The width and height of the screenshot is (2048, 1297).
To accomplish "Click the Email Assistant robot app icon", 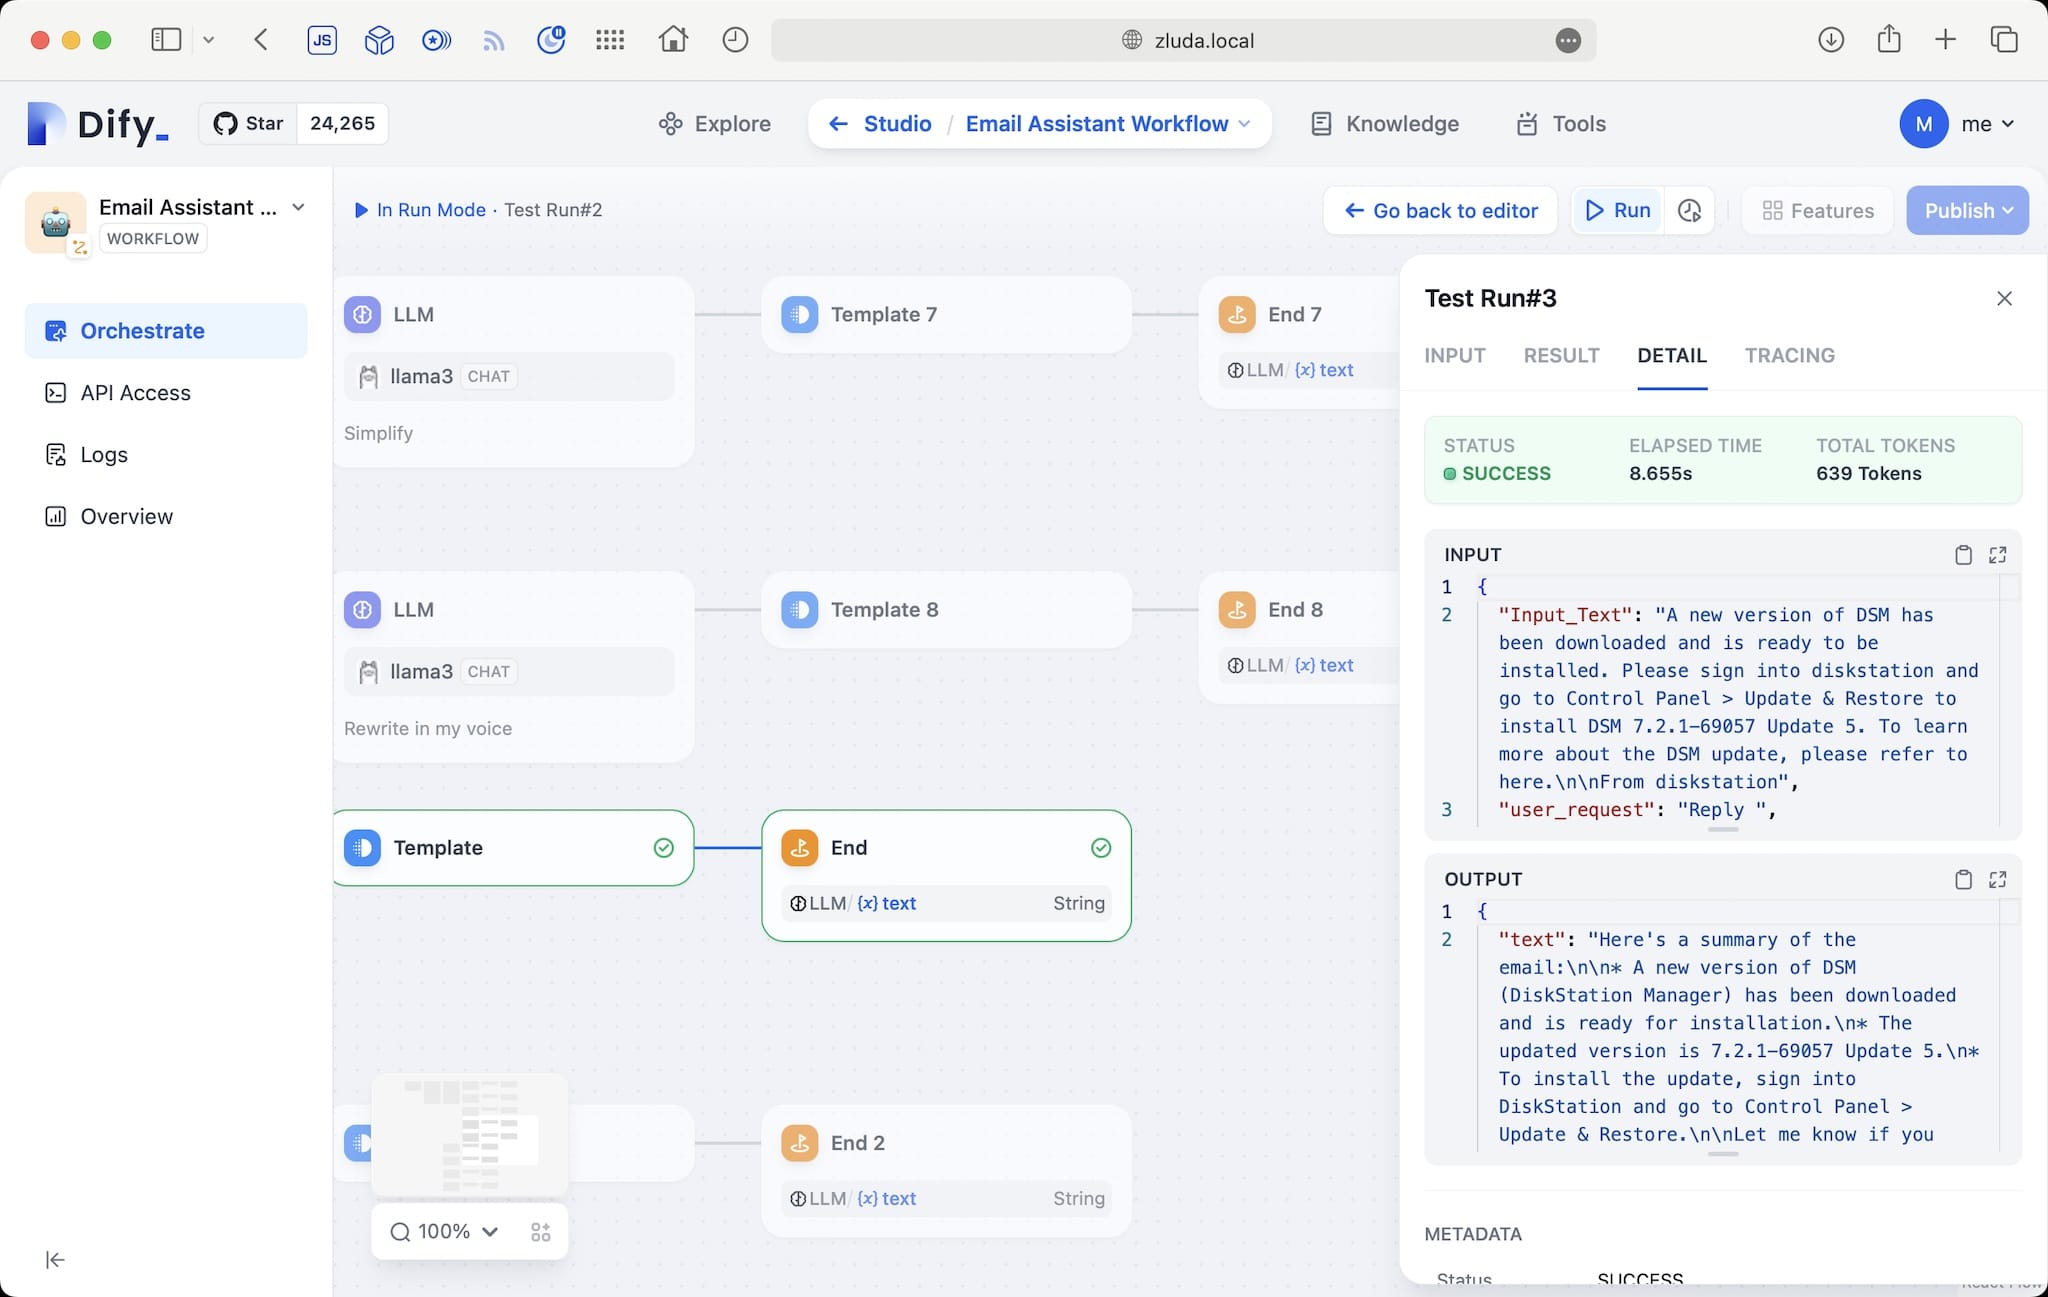I will 55,222.
